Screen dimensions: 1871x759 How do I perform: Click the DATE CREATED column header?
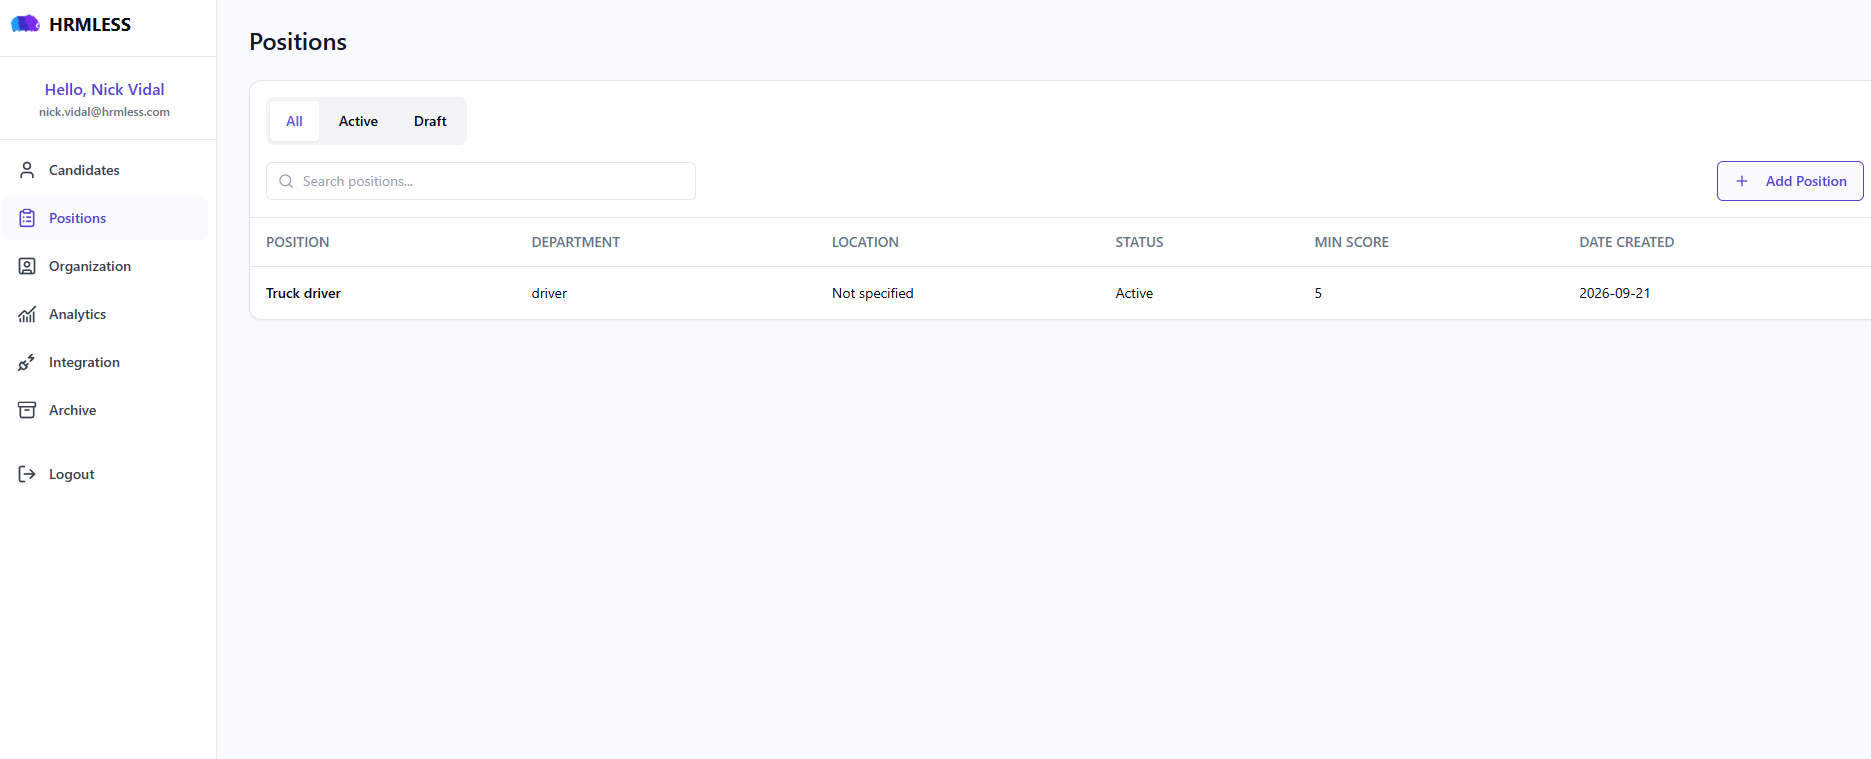[1626, 242]
